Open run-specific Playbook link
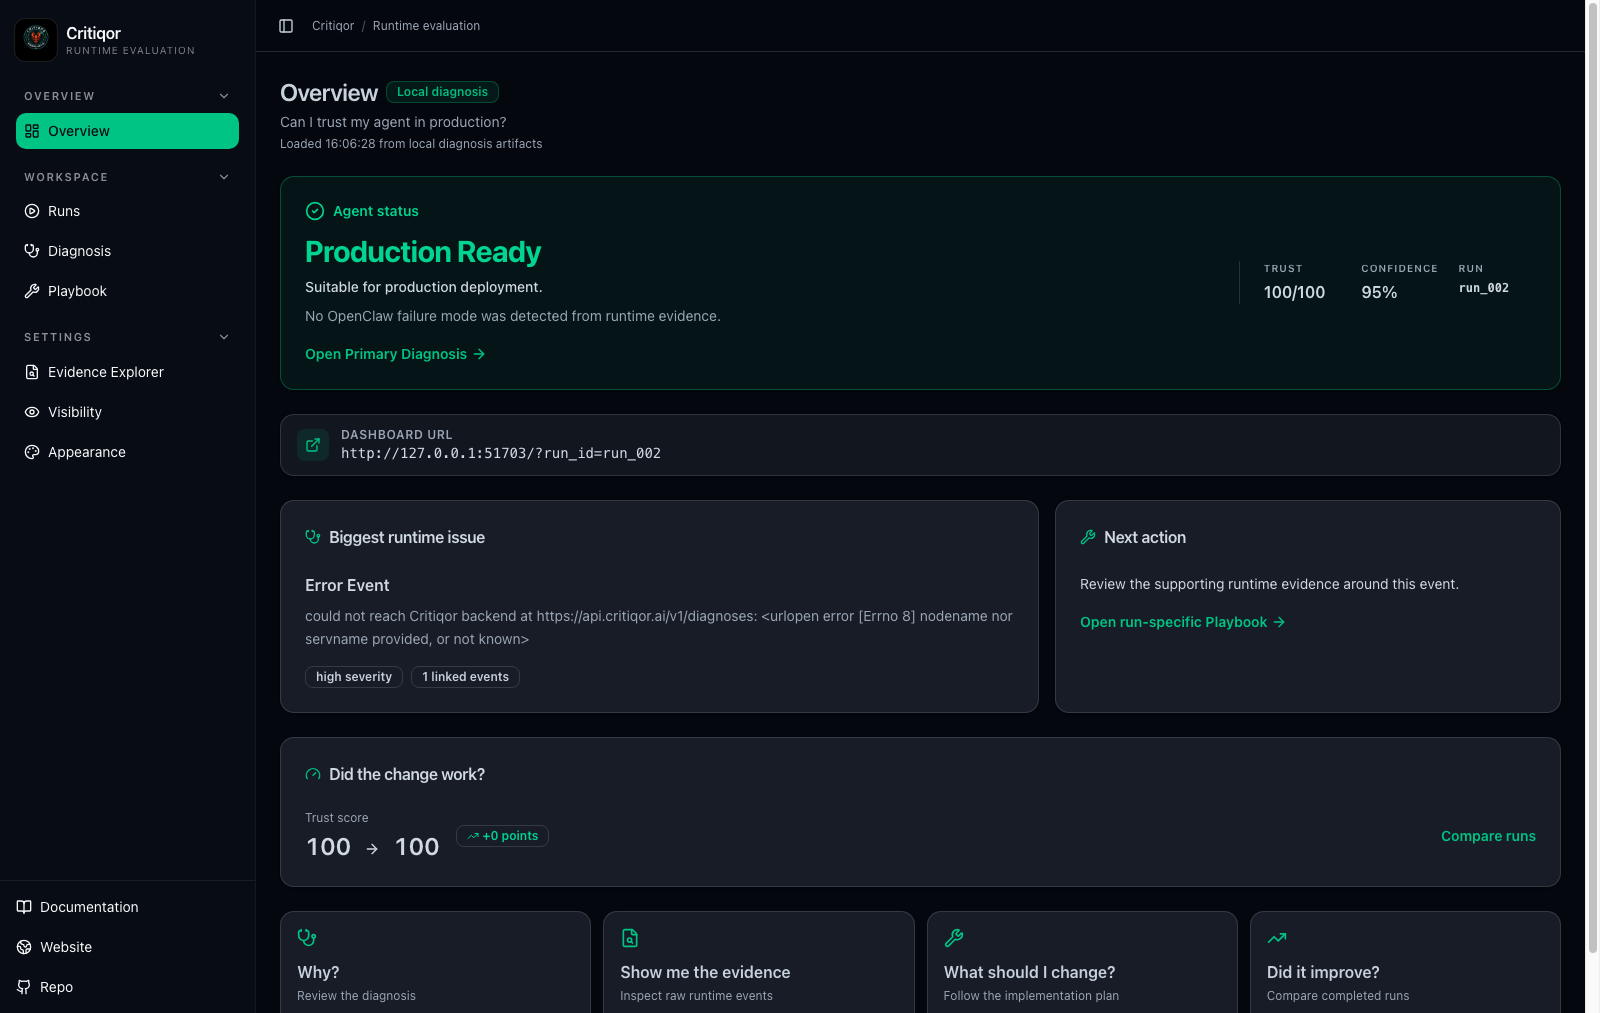This screenshot has width=1600, height=1013. pyautogui.click(x=1182, y=622)
